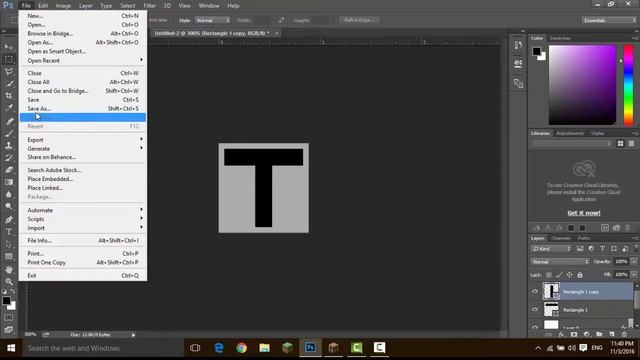Toggle lock all
This screenshot has height=360, width=640.
tap(580, 275)
